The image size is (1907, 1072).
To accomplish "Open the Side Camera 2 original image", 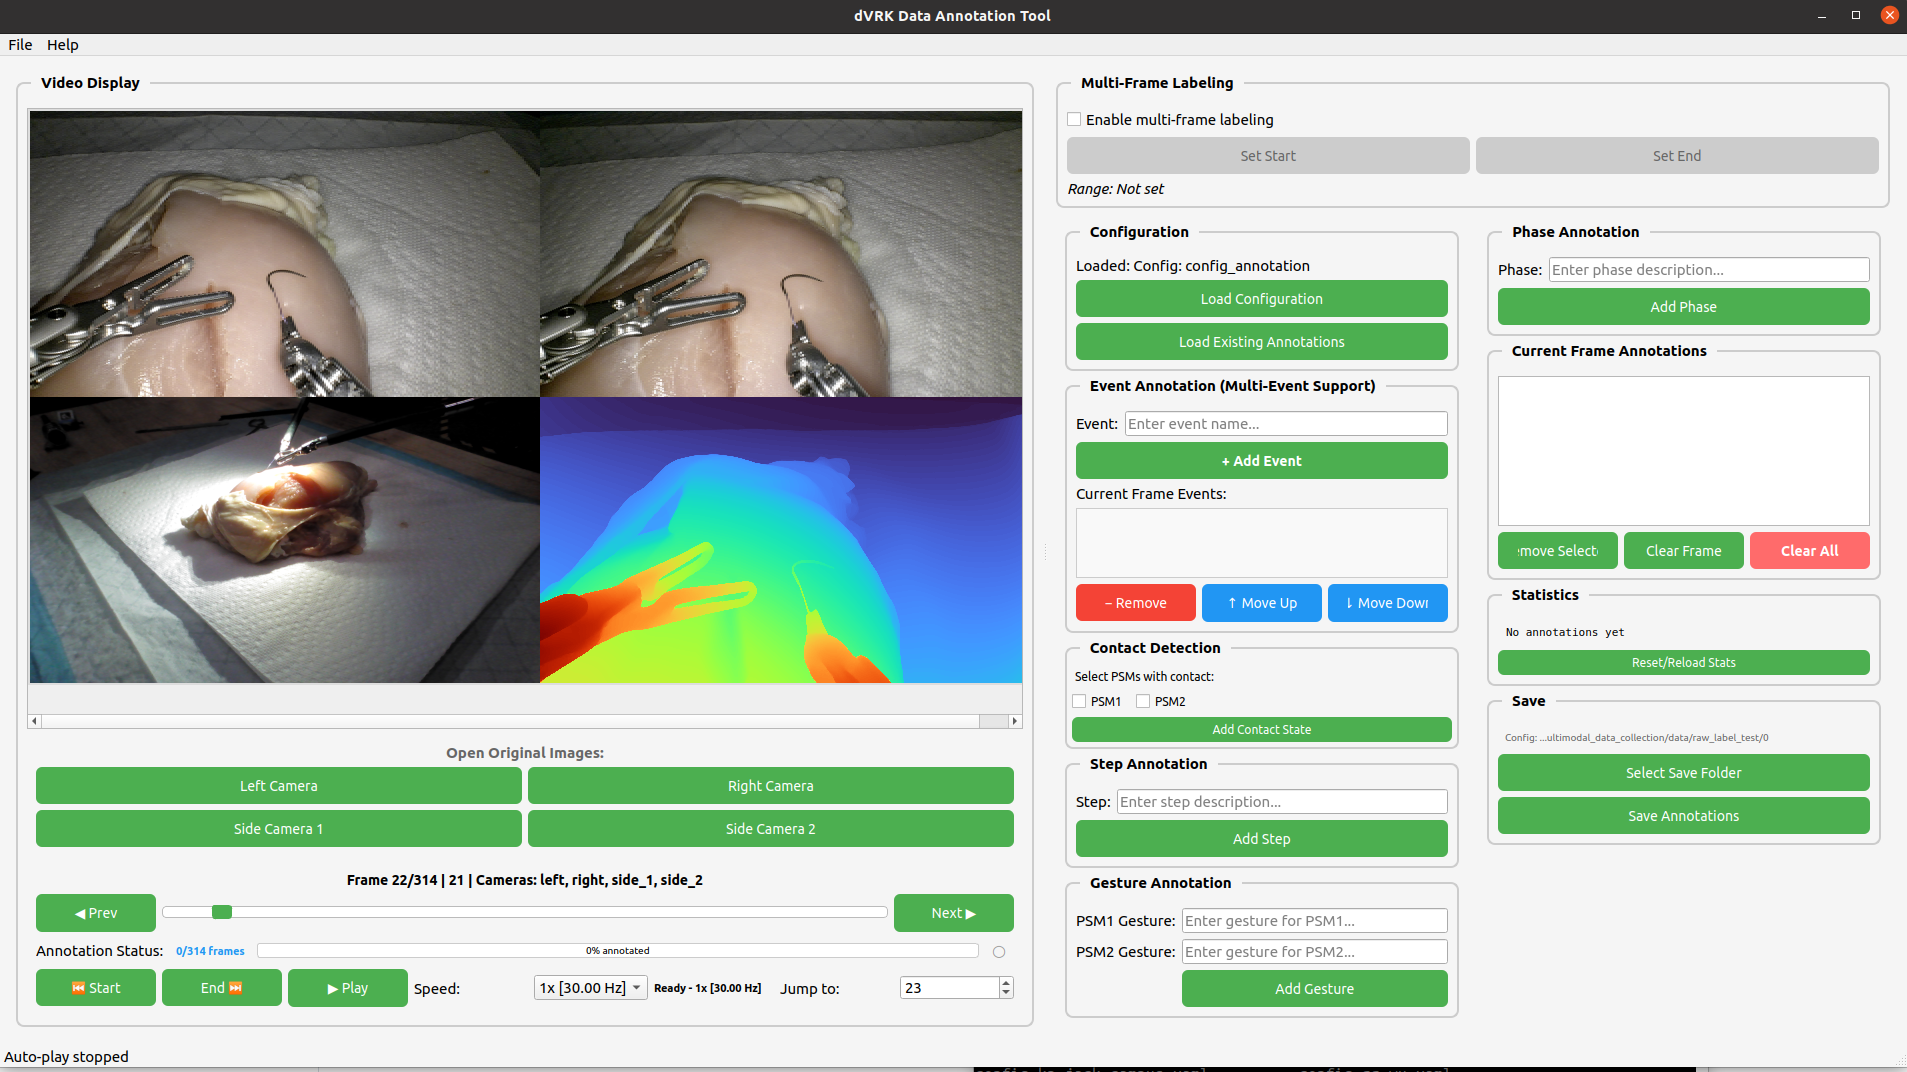I will [x=770, y=828].
